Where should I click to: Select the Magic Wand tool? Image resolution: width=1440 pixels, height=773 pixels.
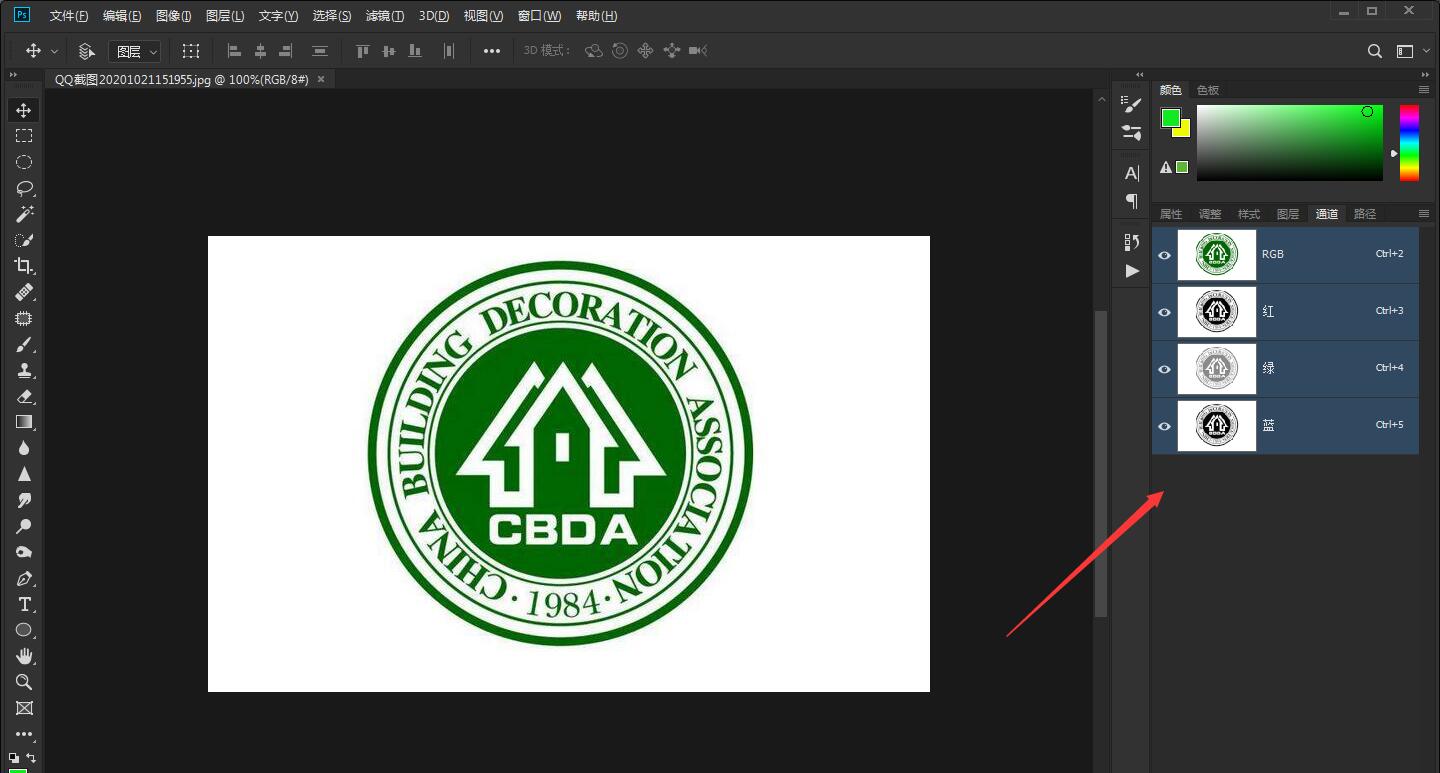(x=24, y=214)
